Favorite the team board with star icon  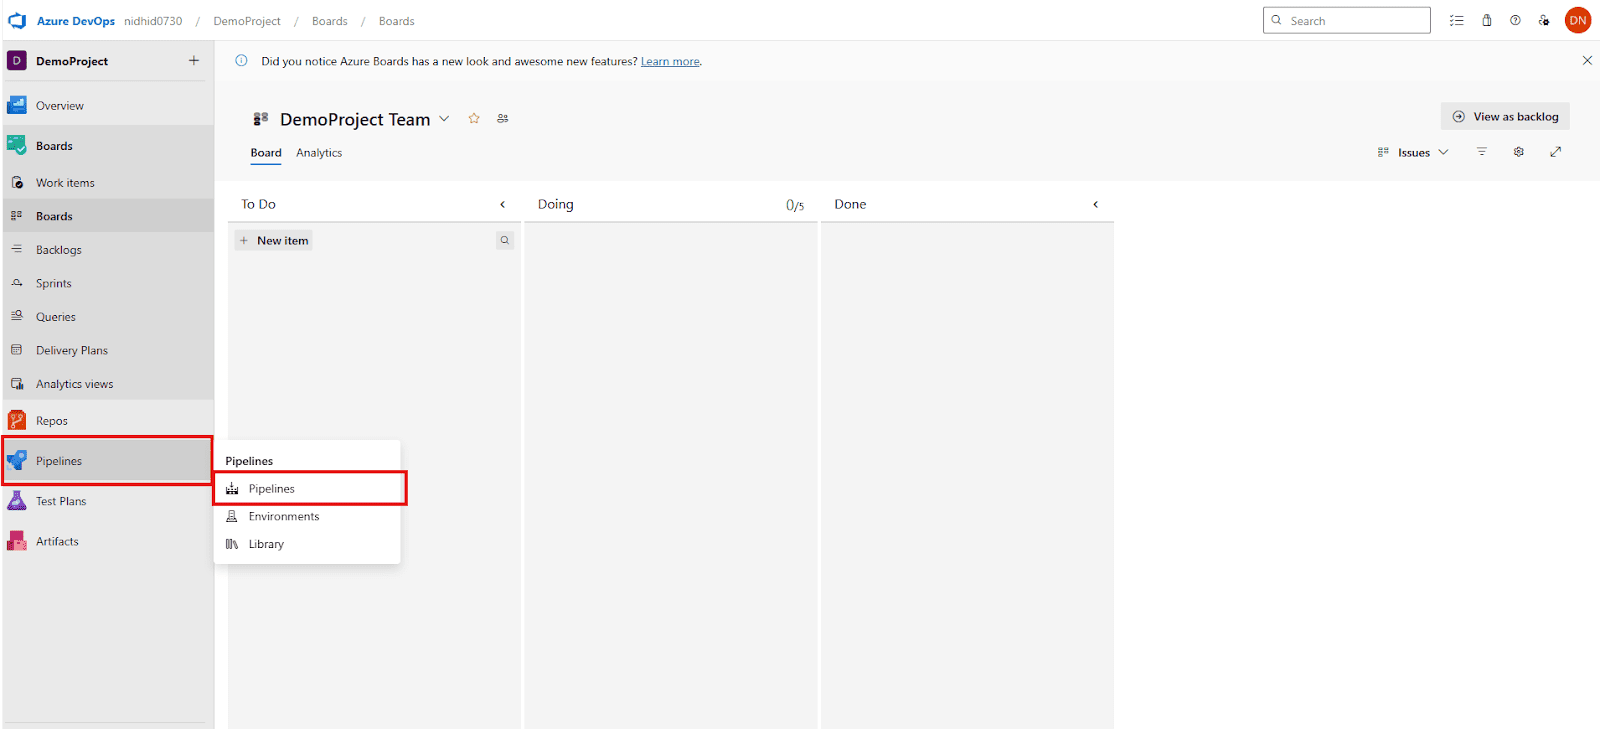[474, 118]
